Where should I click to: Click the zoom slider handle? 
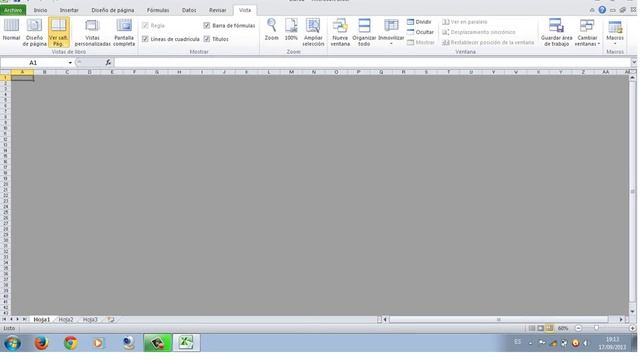597,328
